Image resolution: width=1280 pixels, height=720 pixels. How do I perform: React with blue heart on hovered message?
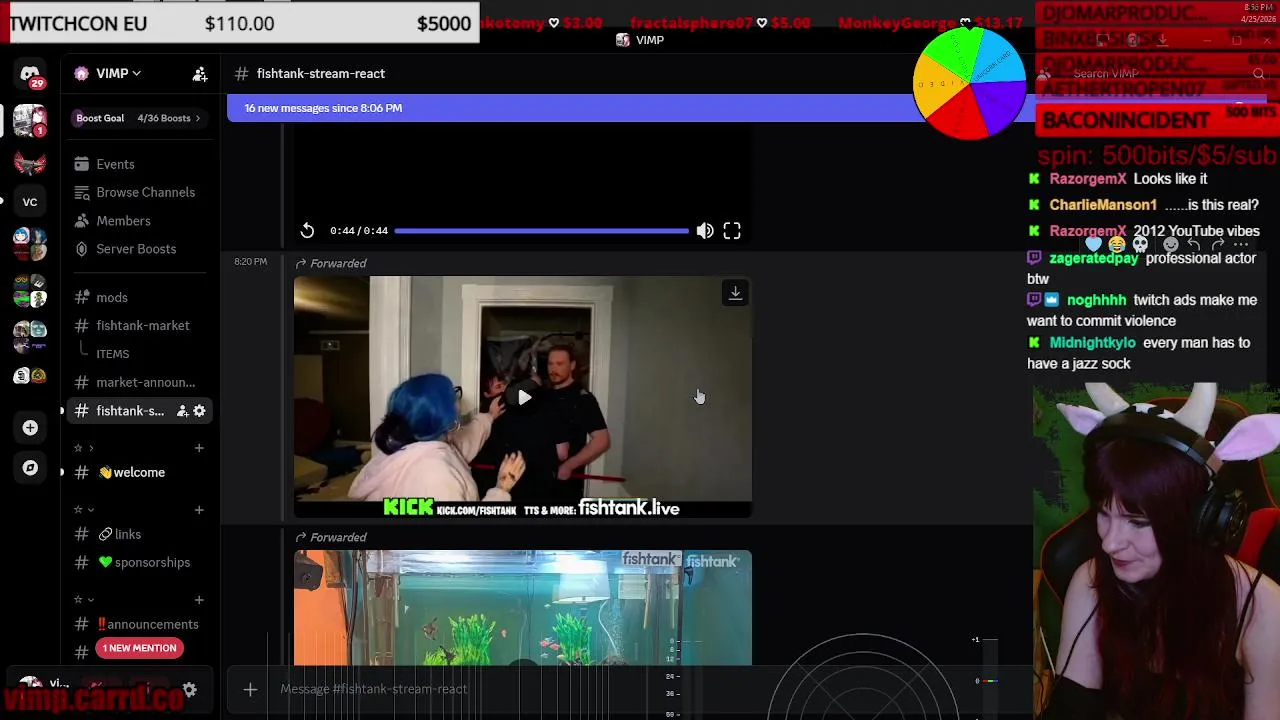[1093, 244]
